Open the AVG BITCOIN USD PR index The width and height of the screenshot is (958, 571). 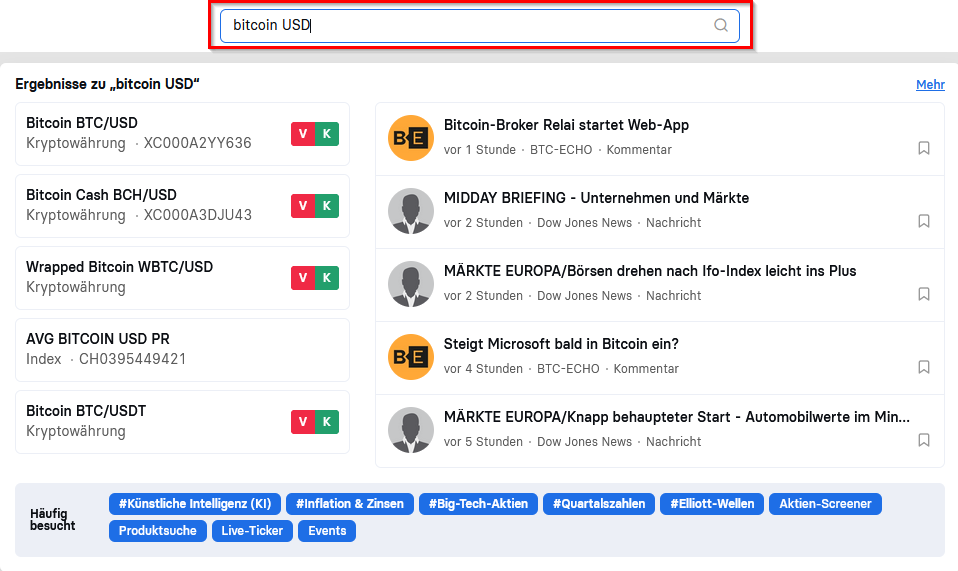182,350
